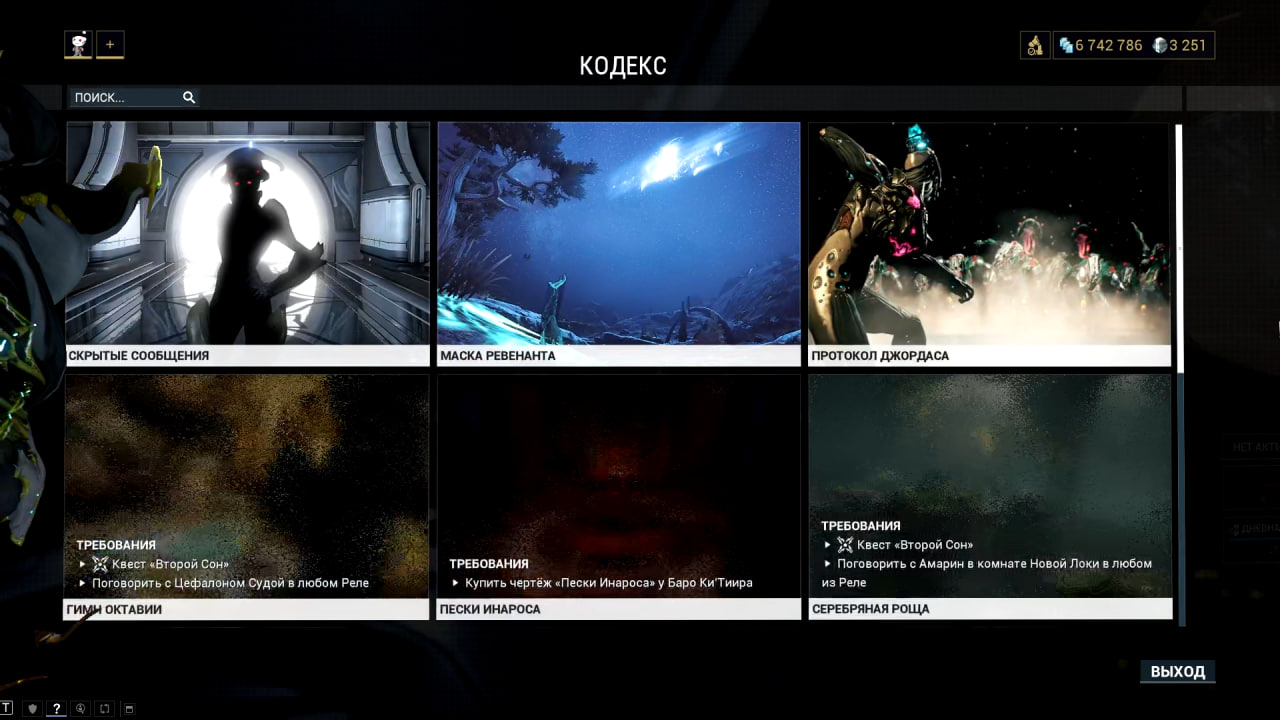Click 'Поговорить с Амарин' requirement line
This screenshot has width=1280, height=720.
tap(987, 573)
